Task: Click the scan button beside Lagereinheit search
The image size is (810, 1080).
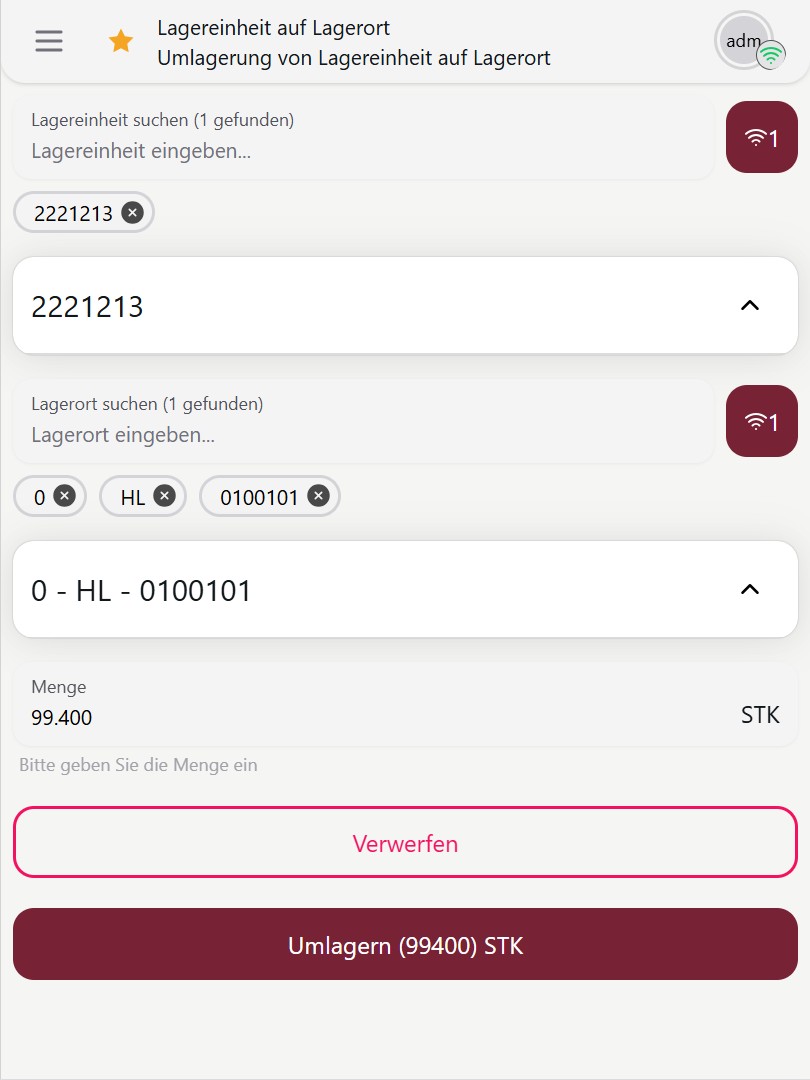Action: [761, 138]
